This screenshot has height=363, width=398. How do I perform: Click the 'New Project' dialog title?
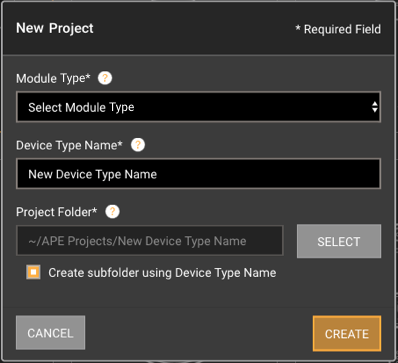click(x=55, y=28)
